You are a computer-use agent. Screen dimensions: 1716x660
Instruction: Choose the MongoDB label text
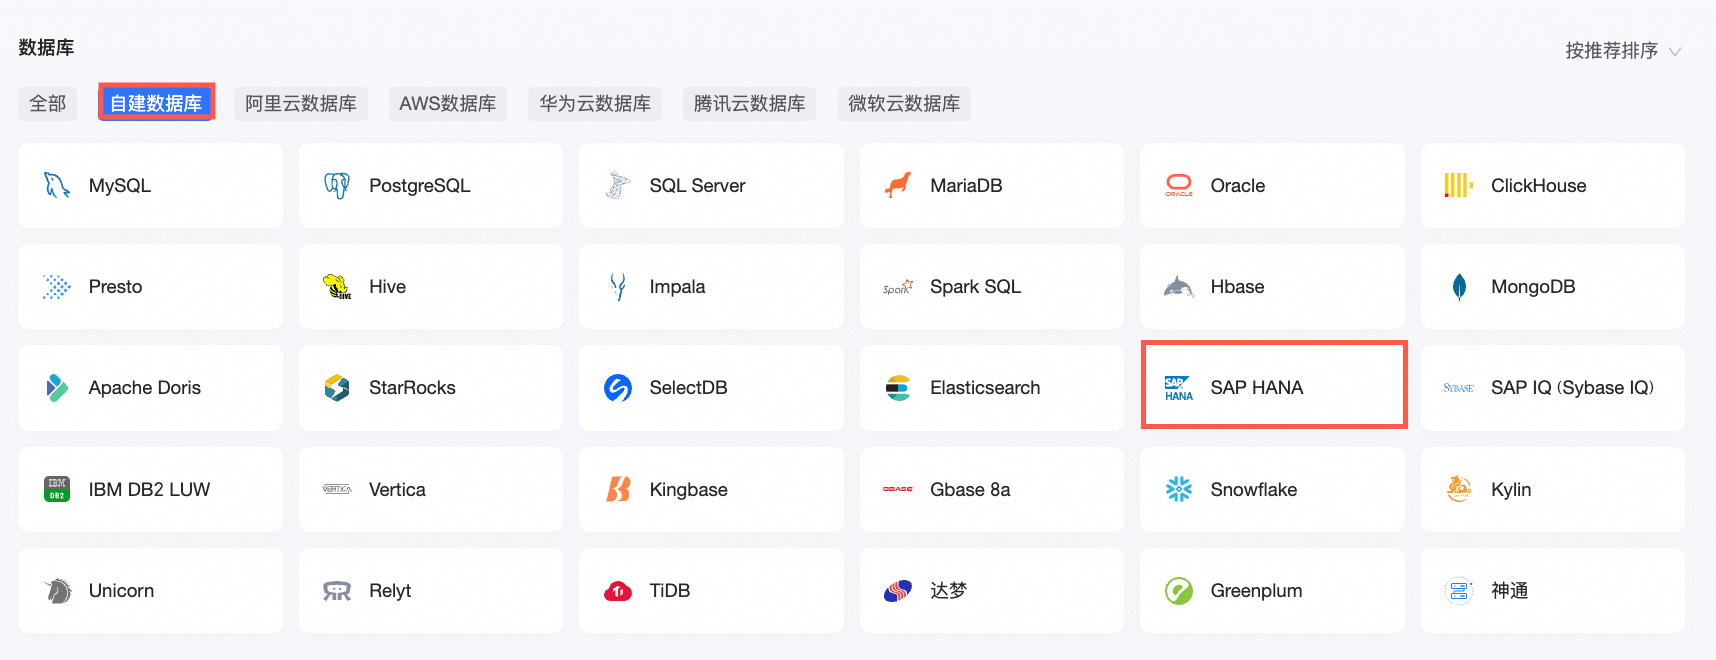(x=1533, y=287)
